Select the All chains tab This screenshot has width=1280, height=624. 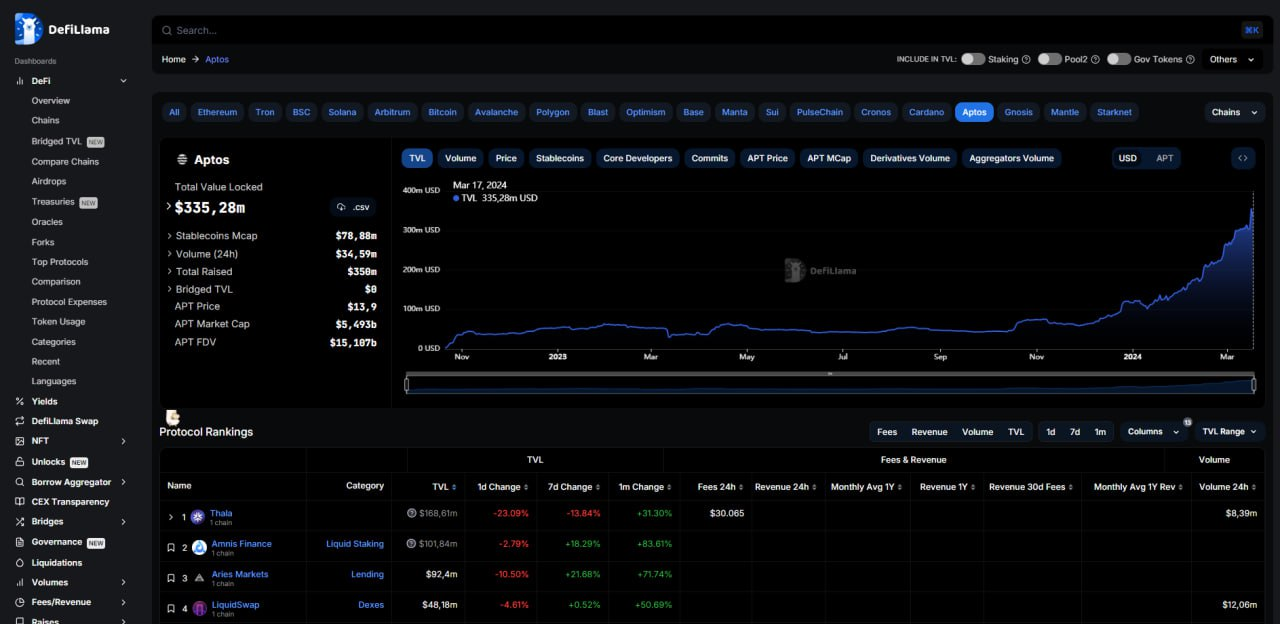pos(174,112)
